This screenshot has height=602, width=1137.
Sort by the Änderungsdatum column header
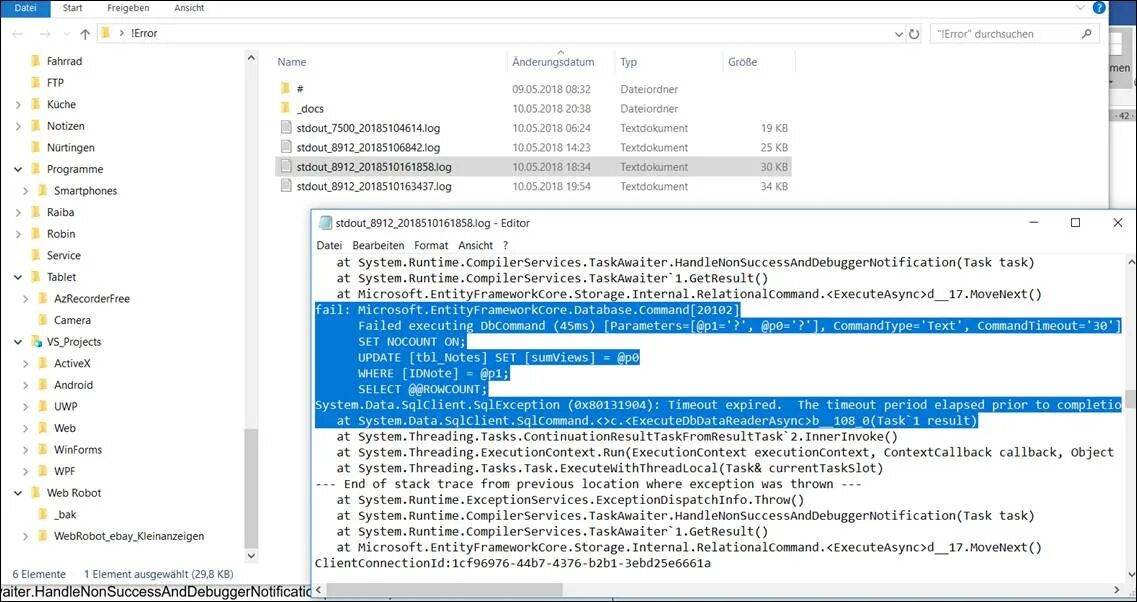coord(553,62)
